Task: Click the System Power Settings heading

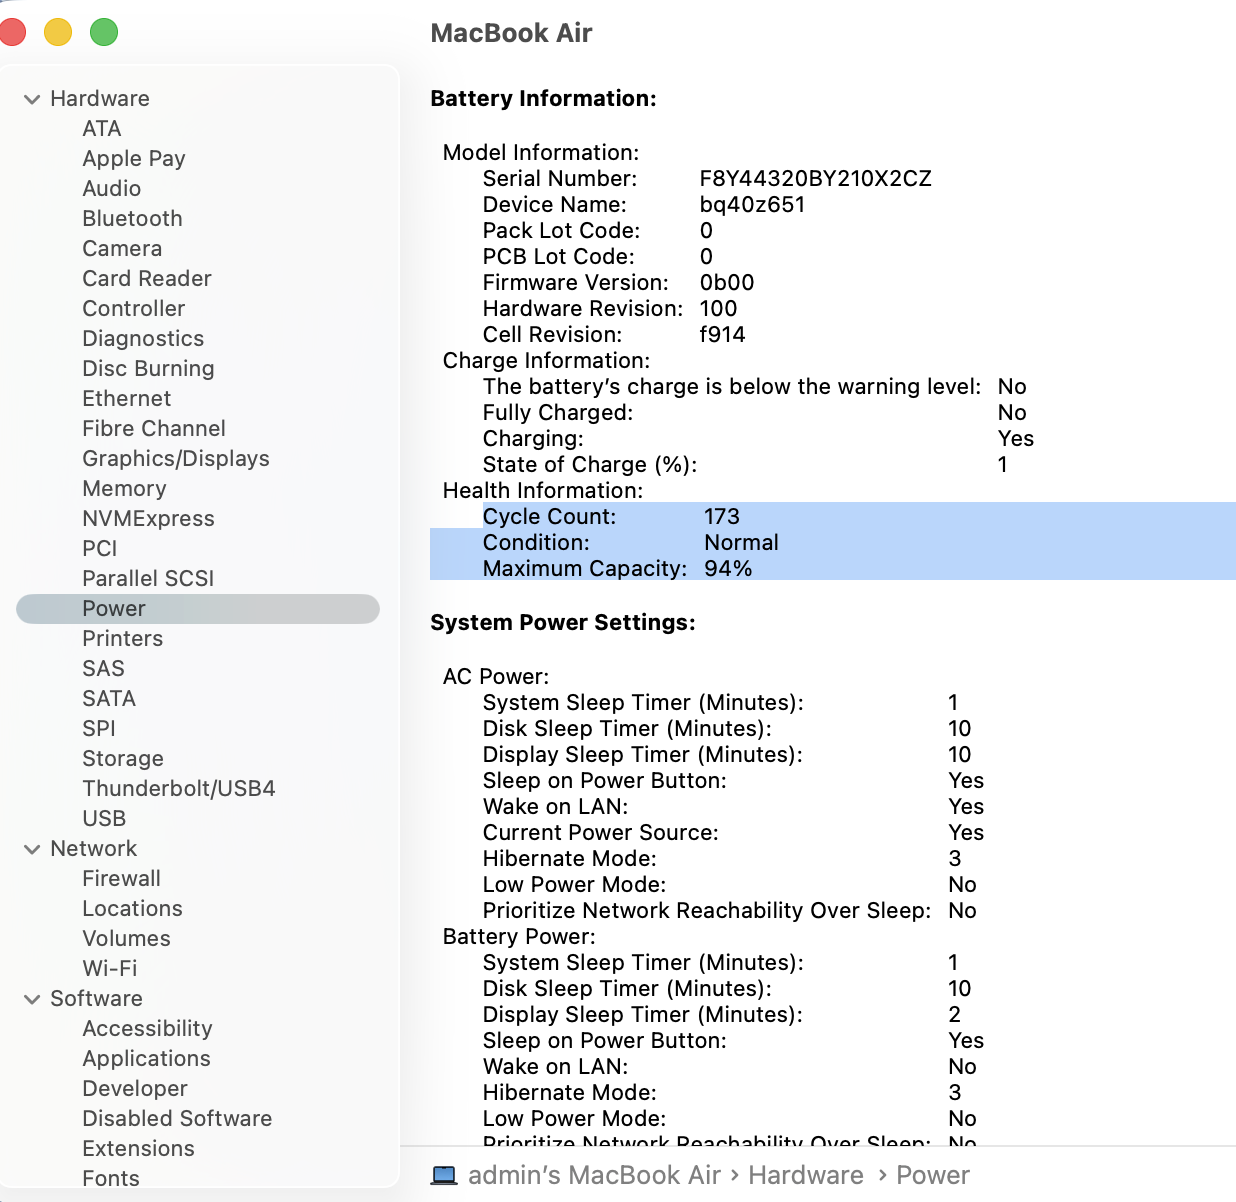Action: tap(563, 623)
